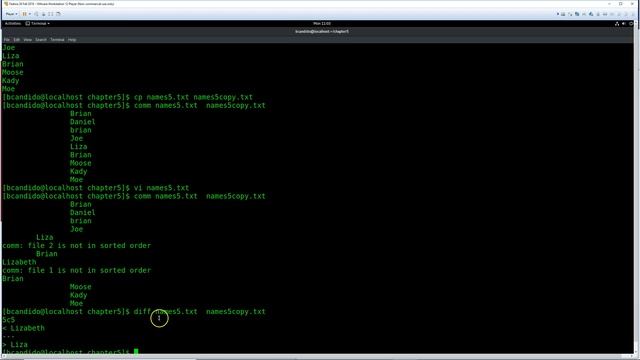Open the Edit menu in Terminal
Viewport: 640px width, 360px height.
tap(17, 40)
